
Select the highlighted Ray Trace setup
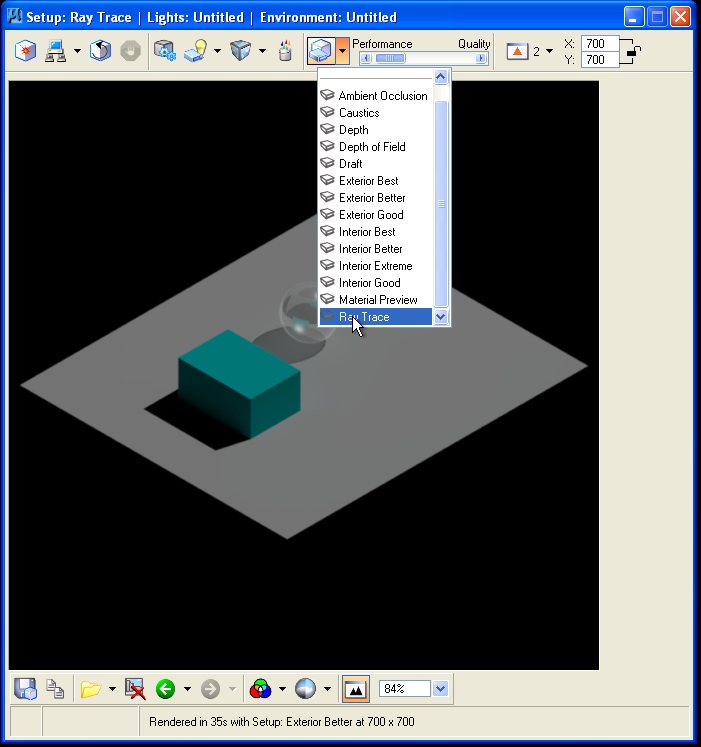[375, 317]
